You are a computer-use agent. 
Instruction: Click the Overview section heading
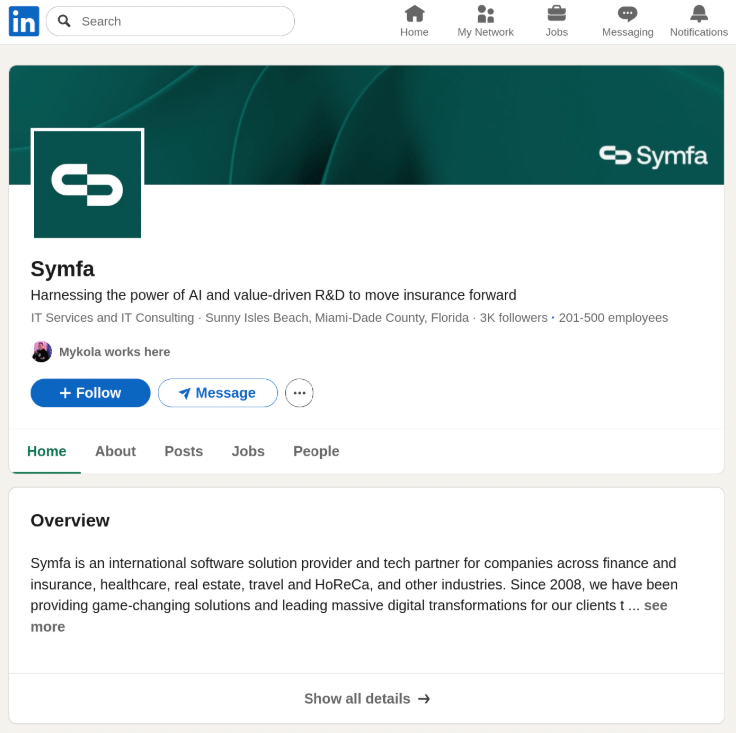(70, 520)
